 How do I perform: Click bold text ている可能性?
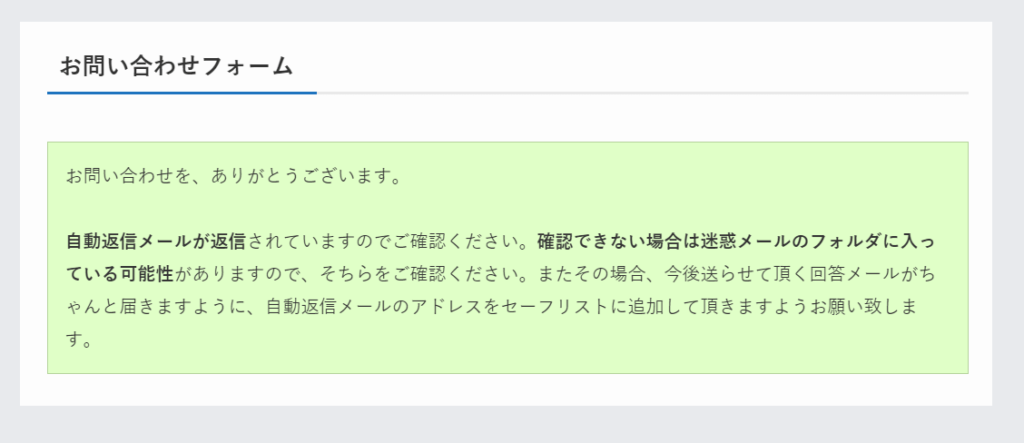click(x=120, y=274)
